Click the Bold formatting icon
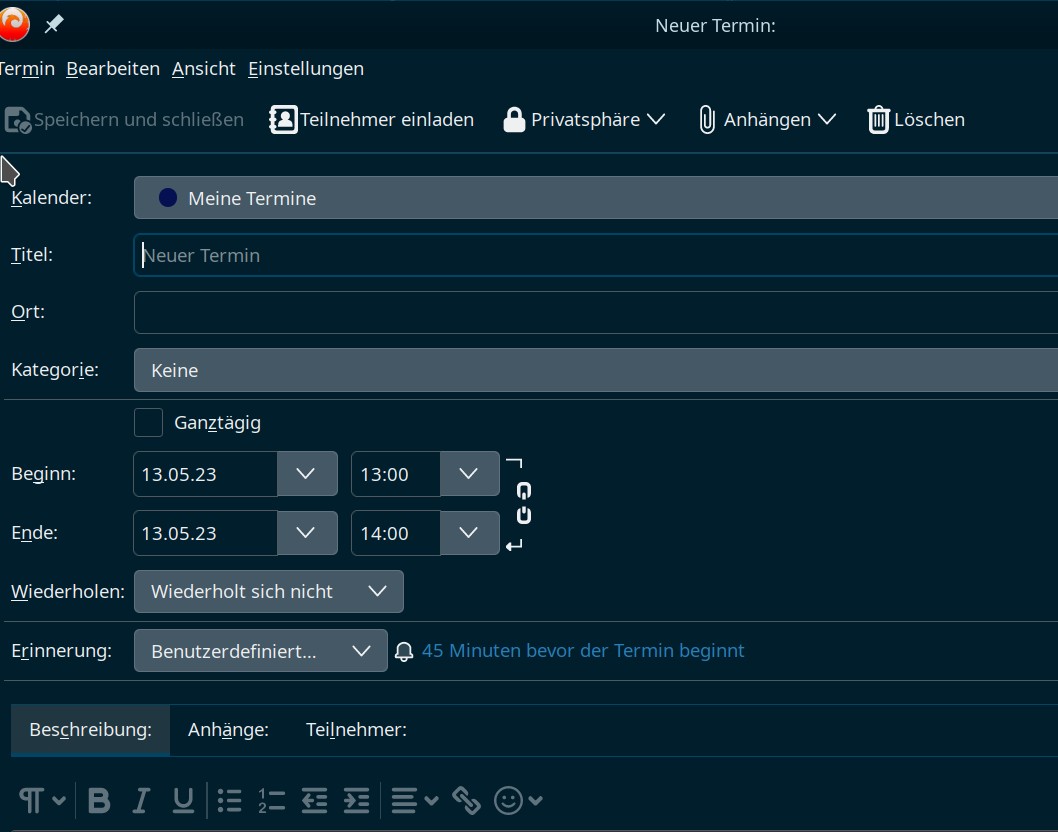 pos(99,800)
